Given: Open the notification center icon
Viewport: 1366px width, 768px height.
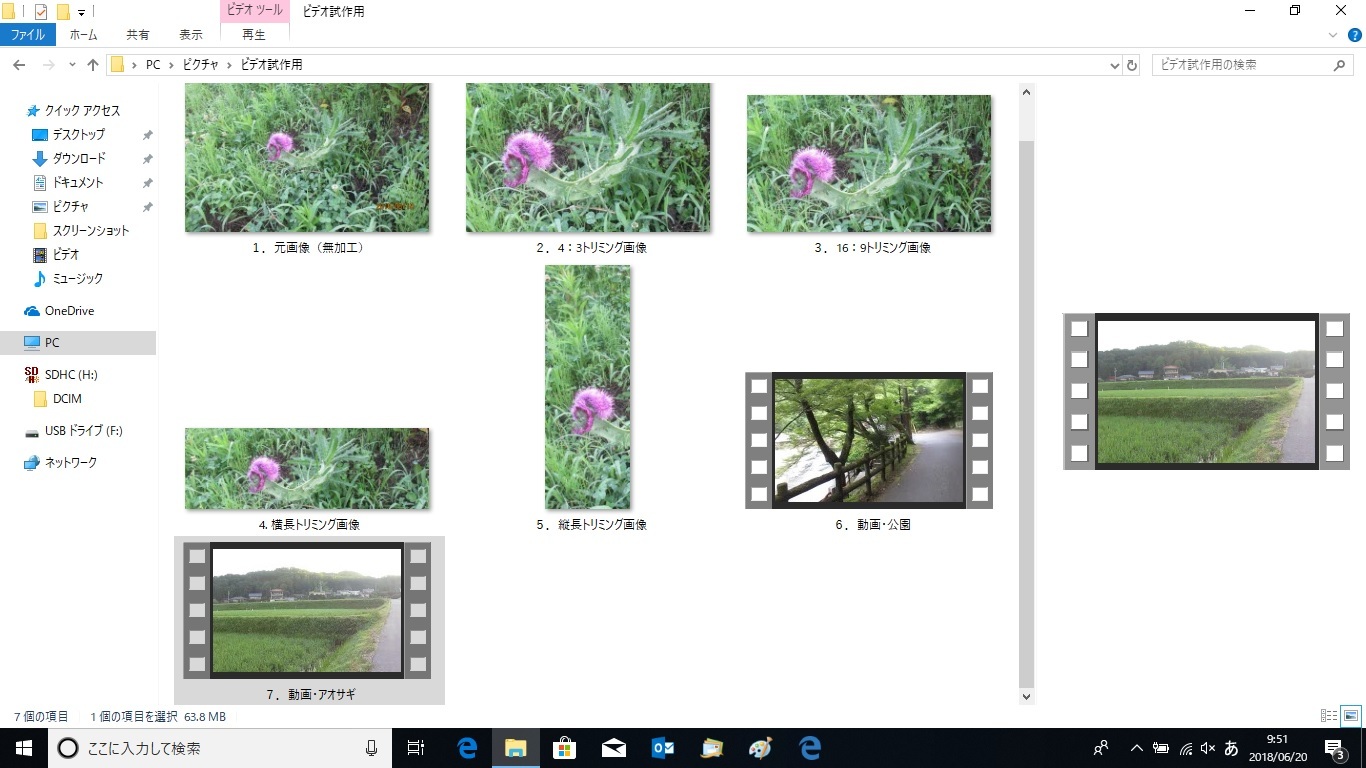Looking at the screenshot, I should (1334, 748).
